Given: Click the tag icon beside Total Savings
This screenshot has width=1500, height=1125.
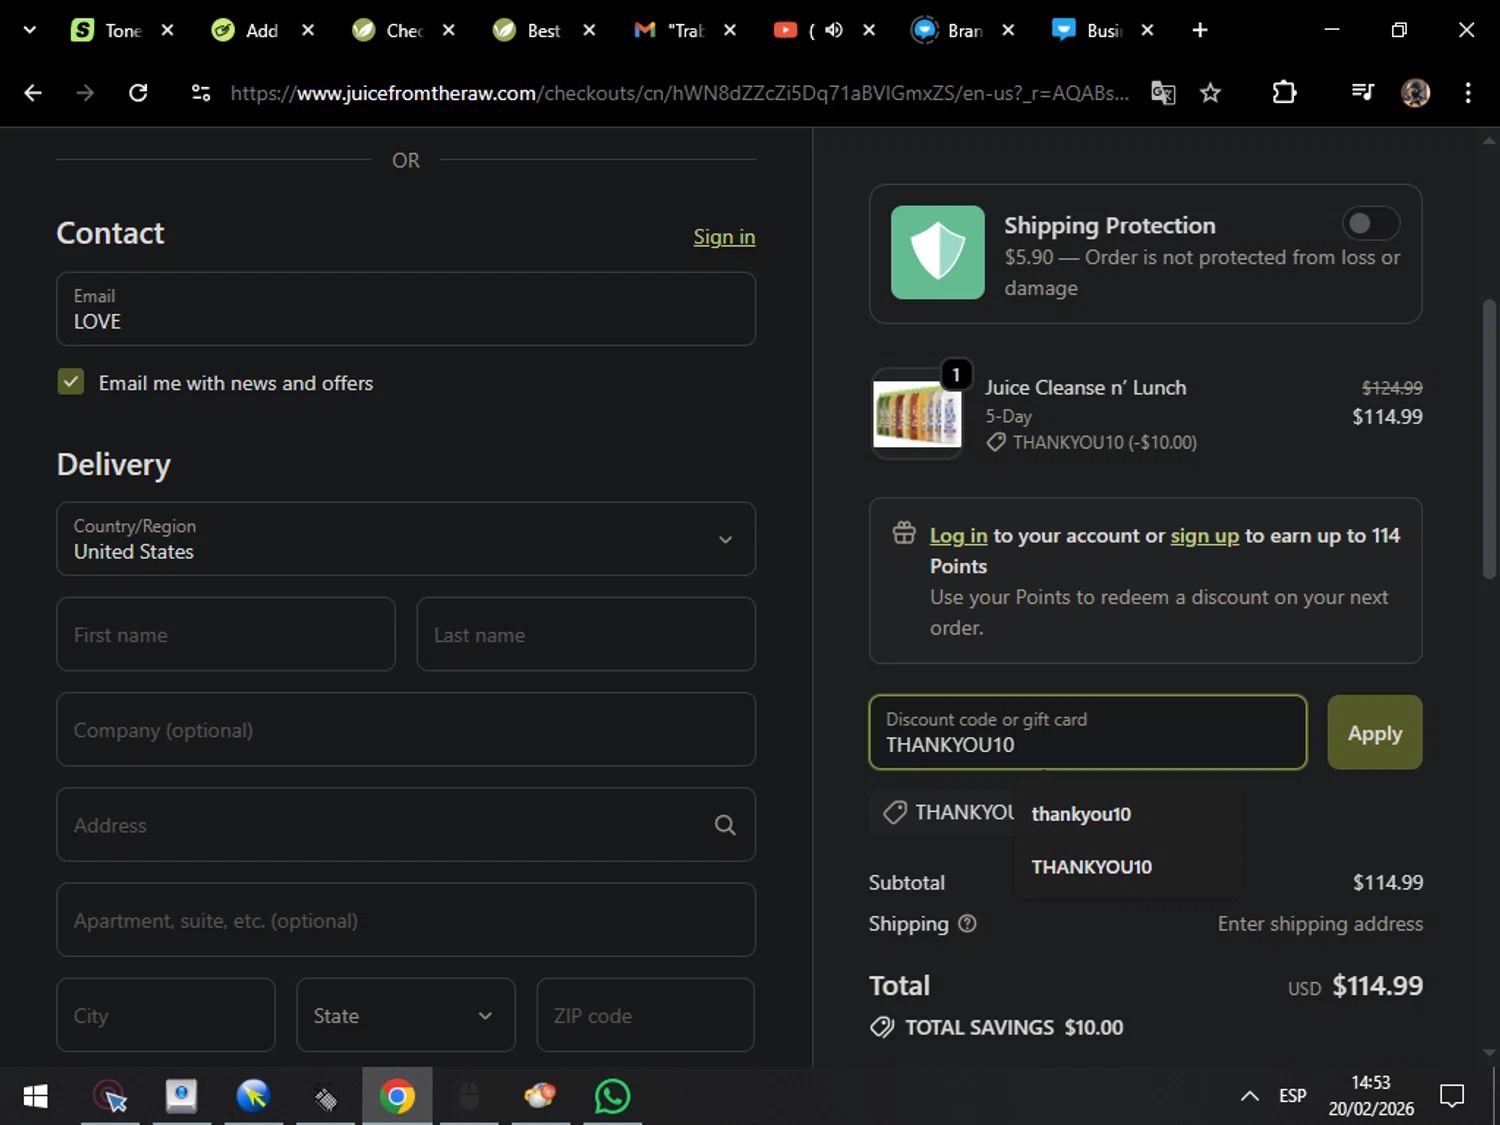Looking at the screenshot, I should pos(882,1027).
